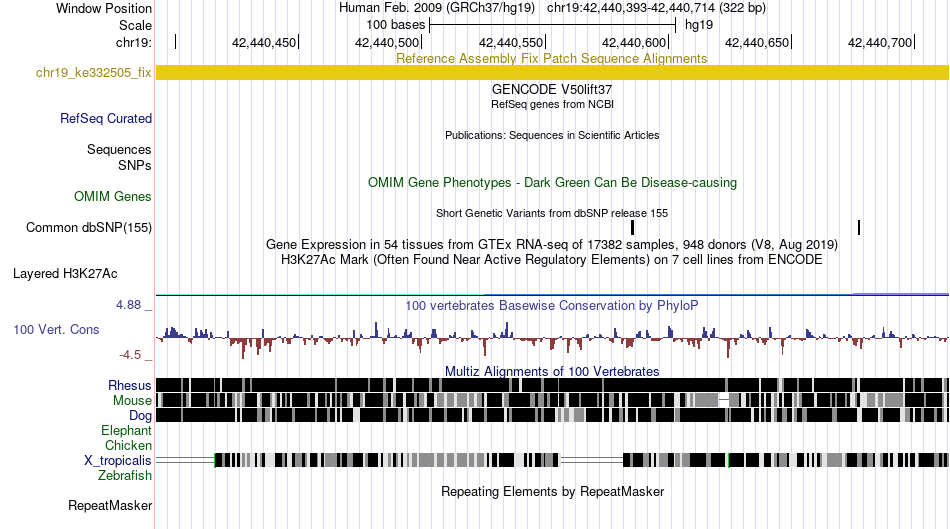Screen dimensions: 950x529
Task: Click the chr19_ke332505_fix track label
Action: point(93,73)
